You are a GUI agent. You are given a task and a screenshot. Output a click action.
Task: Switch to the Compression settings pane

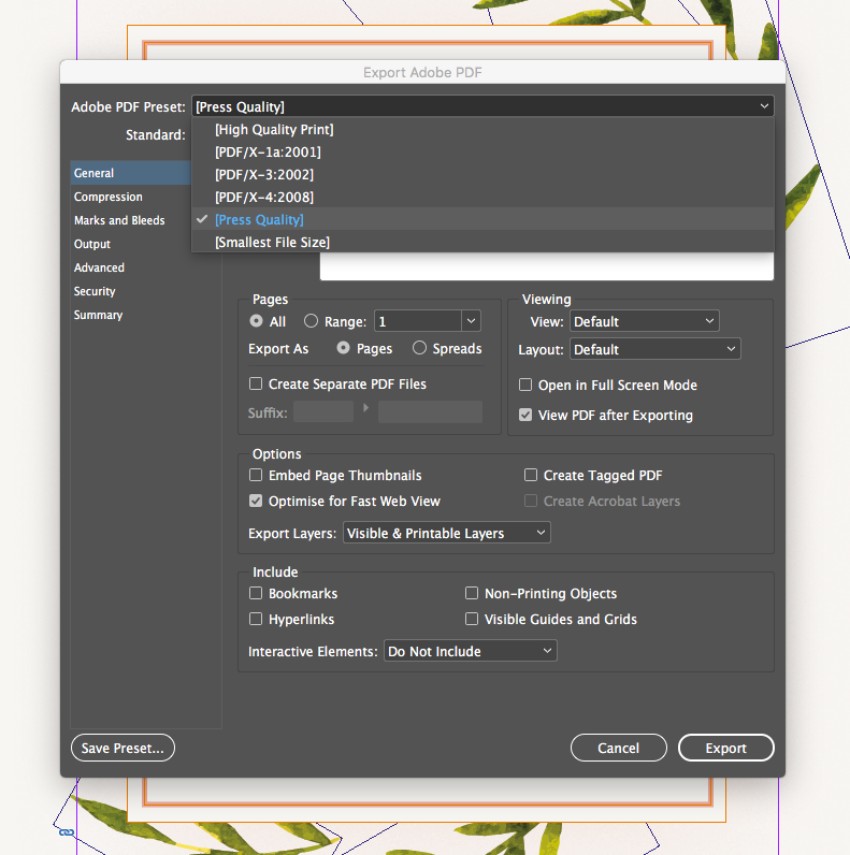[107, 196]
